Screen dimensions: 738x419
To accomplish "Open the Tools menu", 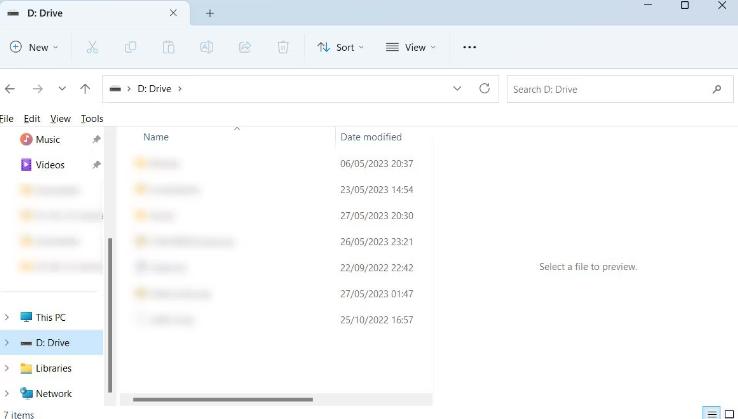I will click(92, 119).
